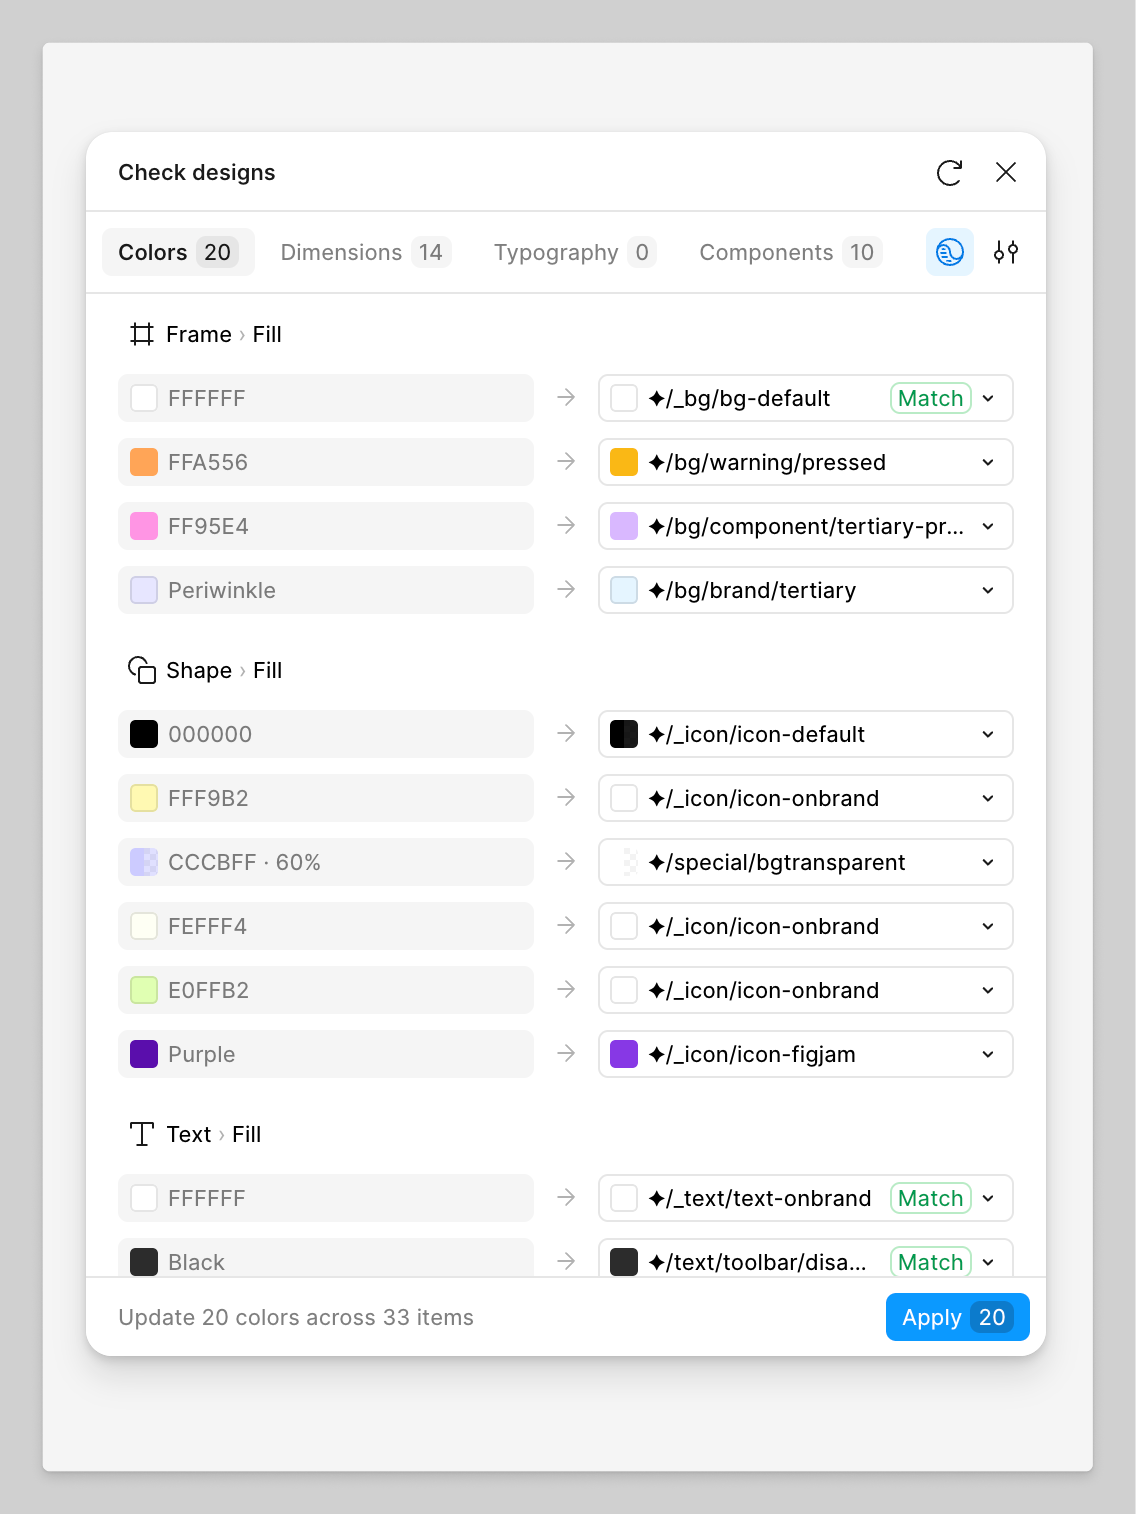Click the yellow bg/warning/pressed swatch

624,462
